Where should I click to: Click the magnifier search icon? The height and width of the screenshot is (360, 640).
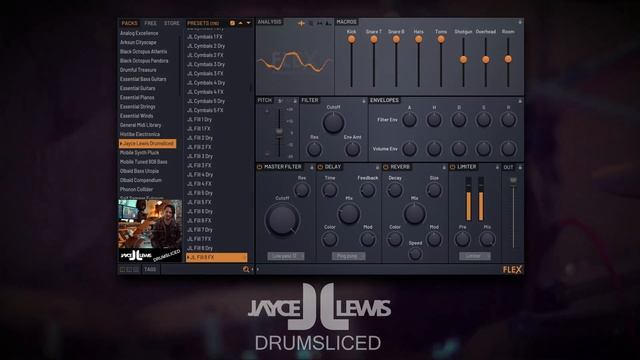point(246,269)
